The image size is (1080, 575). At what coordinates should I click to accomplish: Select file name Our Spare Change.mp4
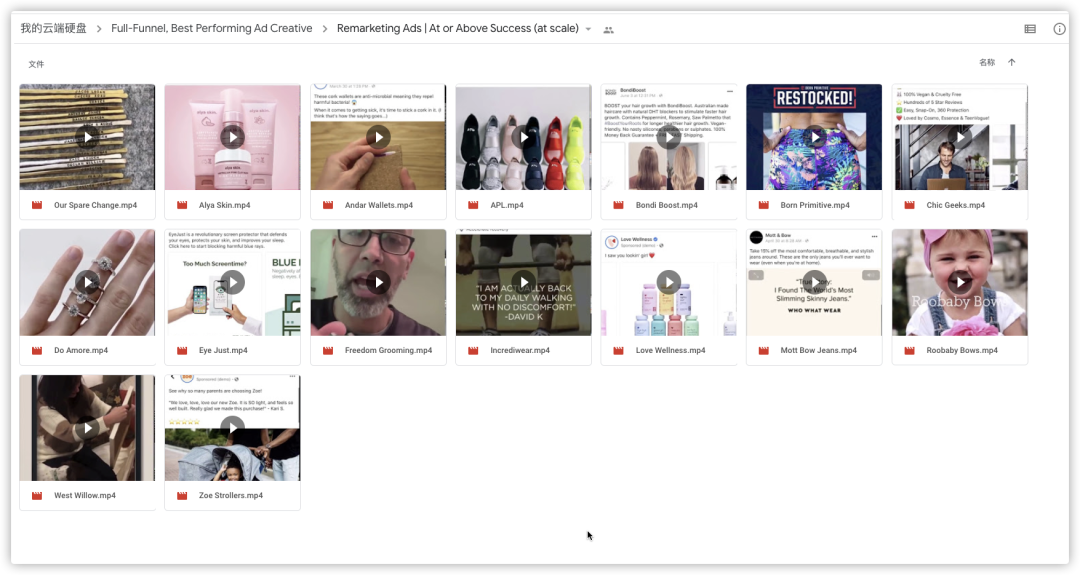click(96, 205)
